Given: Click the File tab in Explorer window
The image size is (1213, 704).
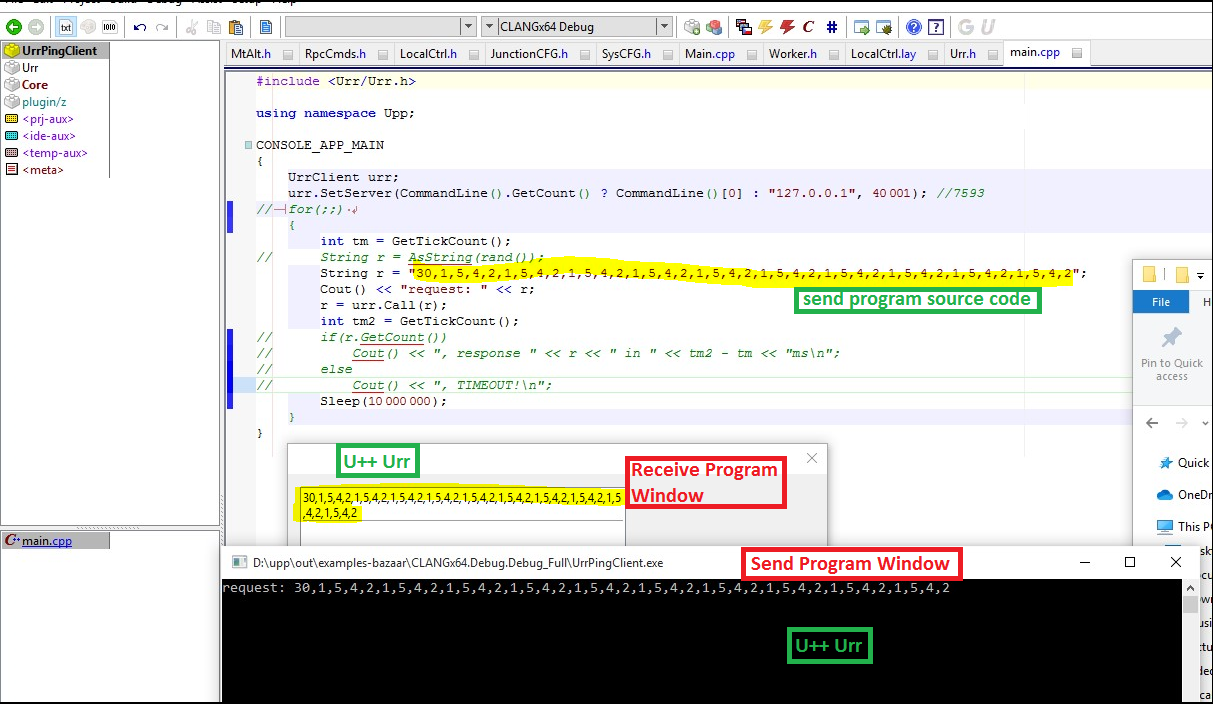Looking at the screenshot, I should 1161,301.
